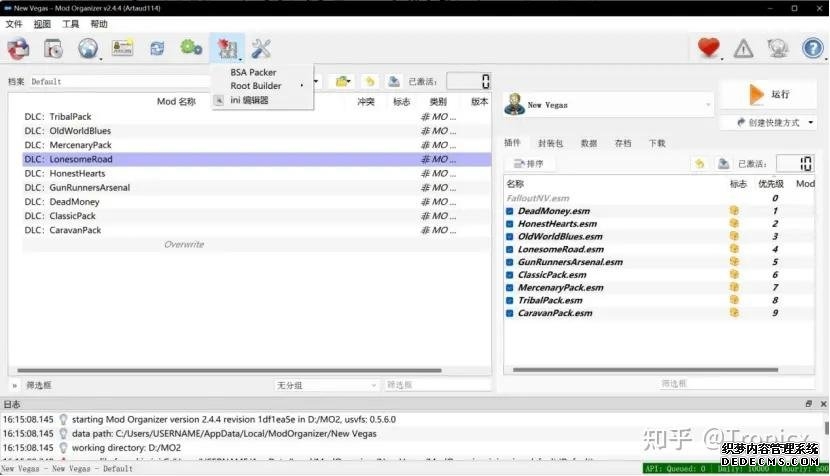Click the 运行 run button

point(768,95)
